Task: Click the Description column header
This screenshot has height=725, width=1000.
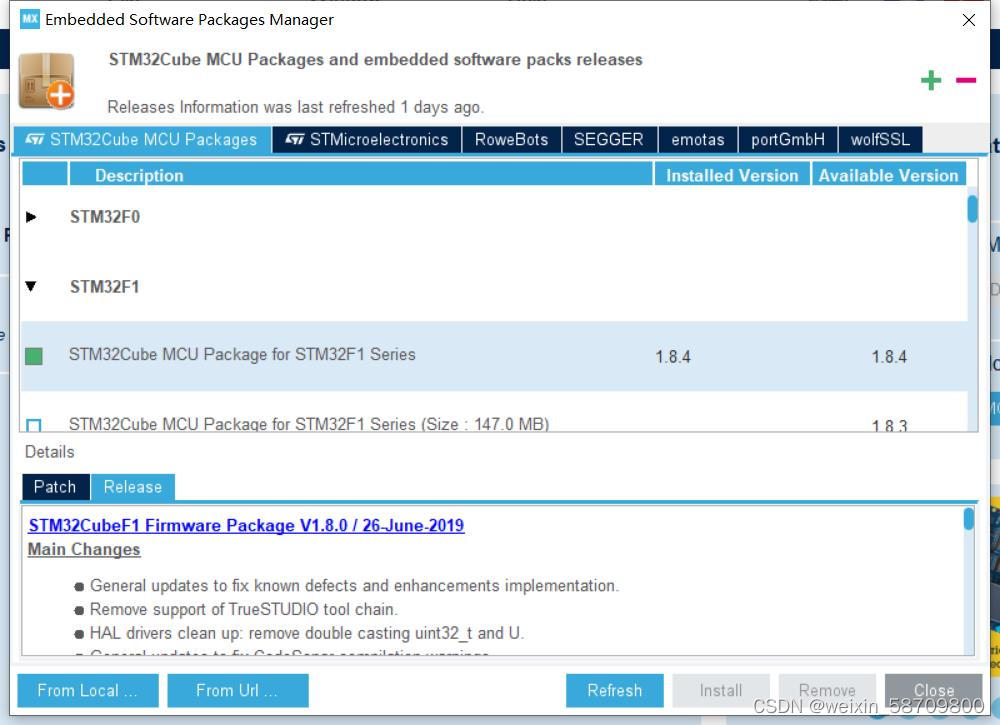Action: [x=360, y=175]
